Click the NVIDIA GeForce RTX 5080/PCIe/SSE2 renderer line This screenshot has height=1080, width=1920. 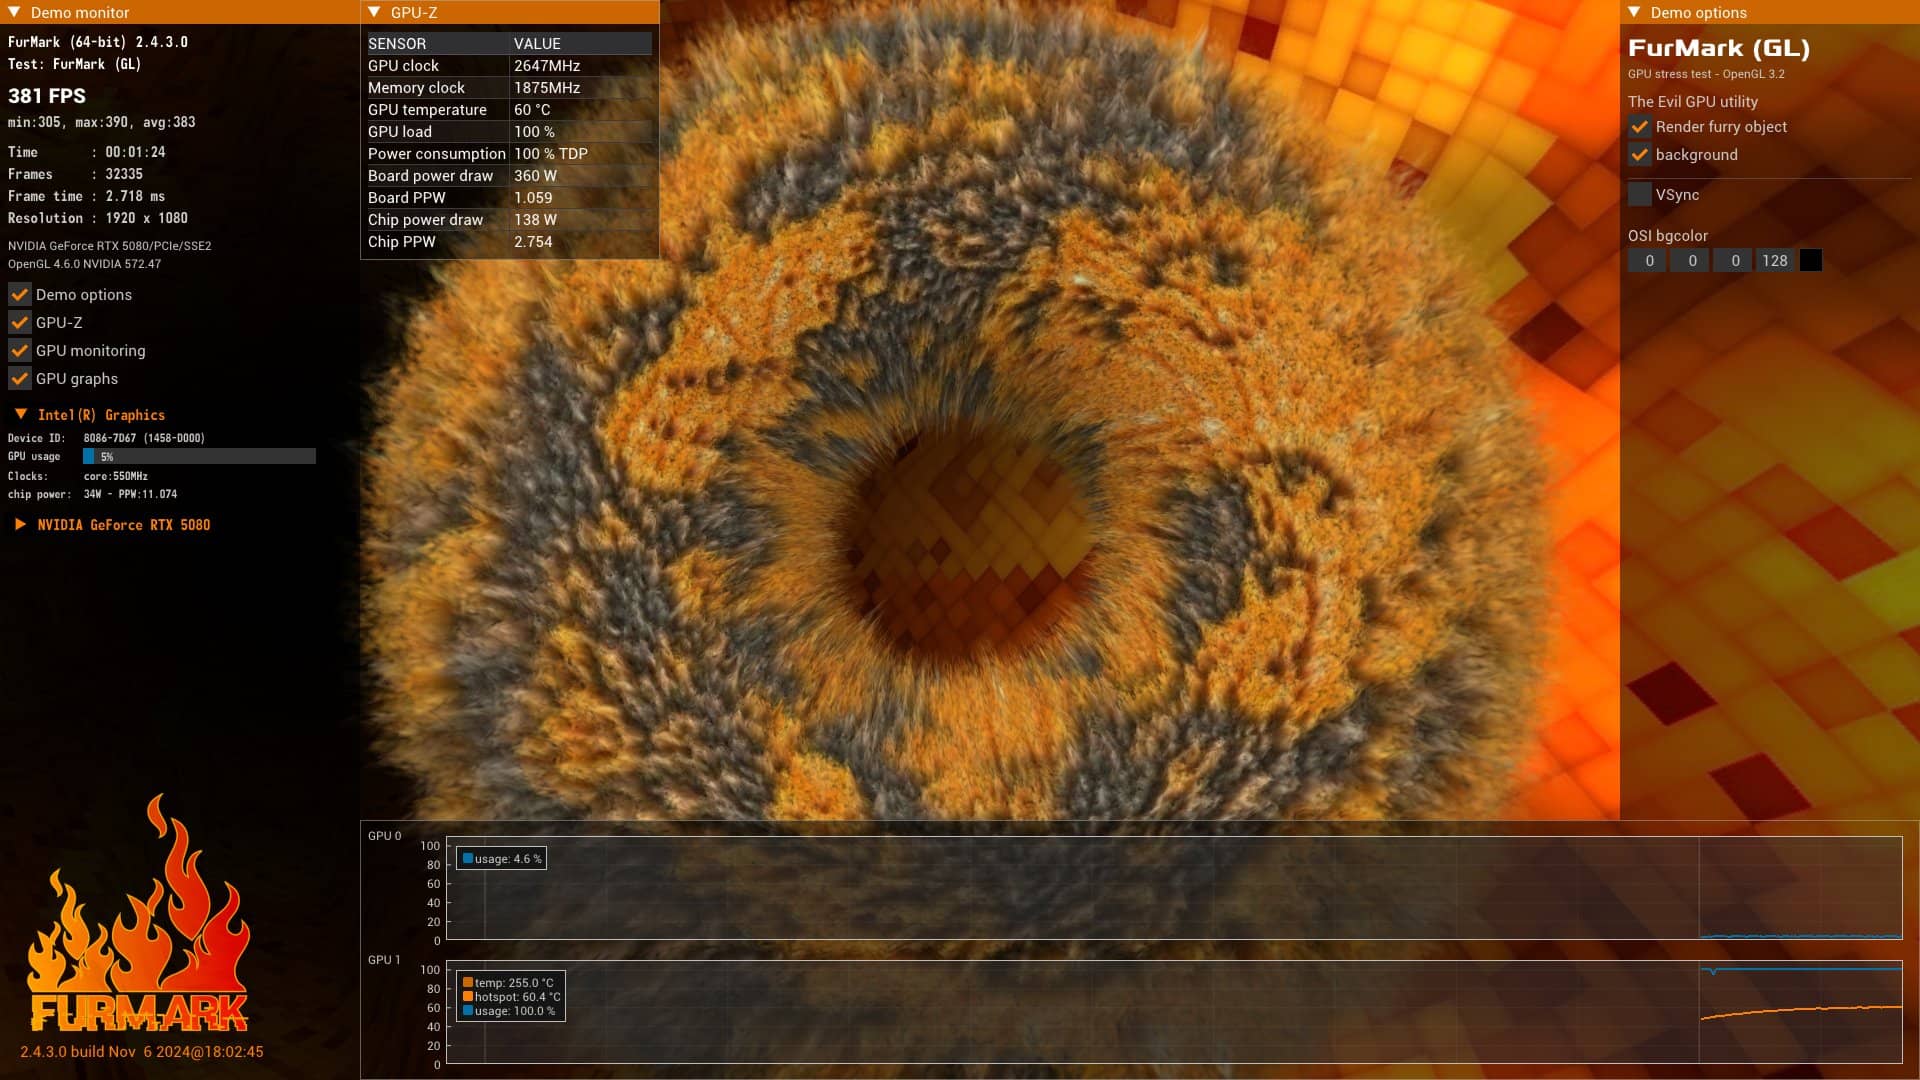(x=110, y=246)
